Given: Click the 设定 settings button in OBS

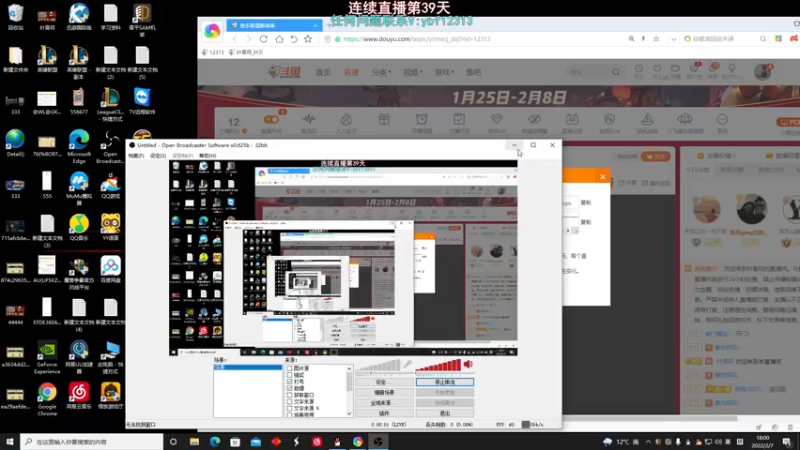Looking at the screenshot, I should click(x=384, y=382).
